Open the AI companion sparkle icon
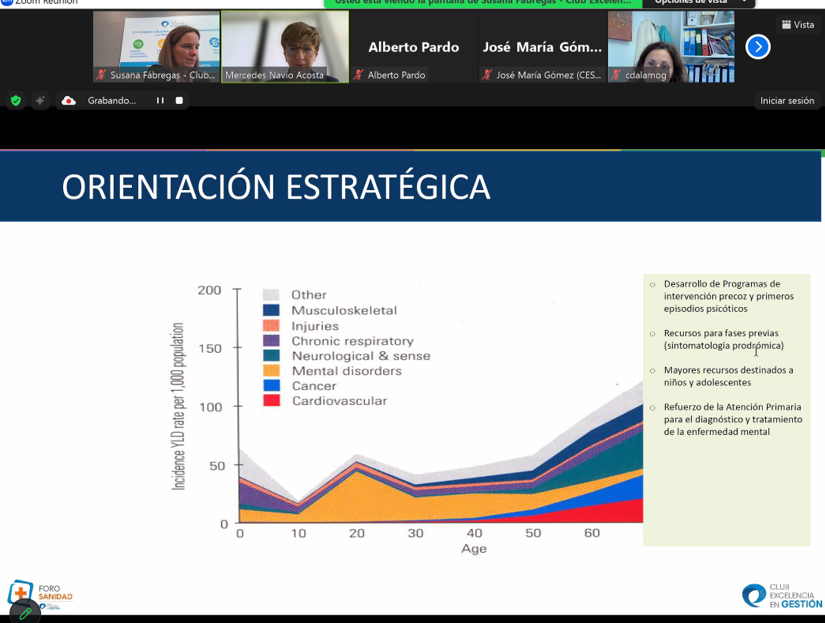The image size is (825, 623). [41, 101]
